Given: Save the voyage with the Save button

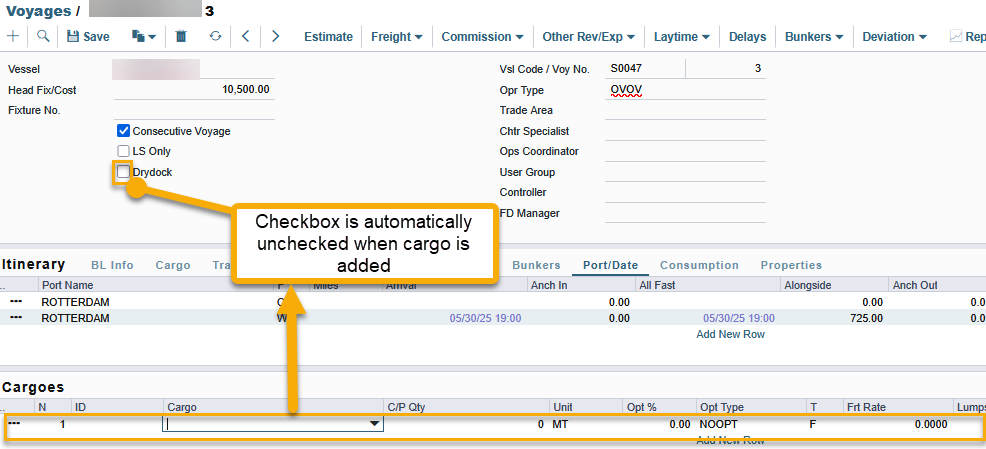Looking at the screenshot, I should 88,36.
